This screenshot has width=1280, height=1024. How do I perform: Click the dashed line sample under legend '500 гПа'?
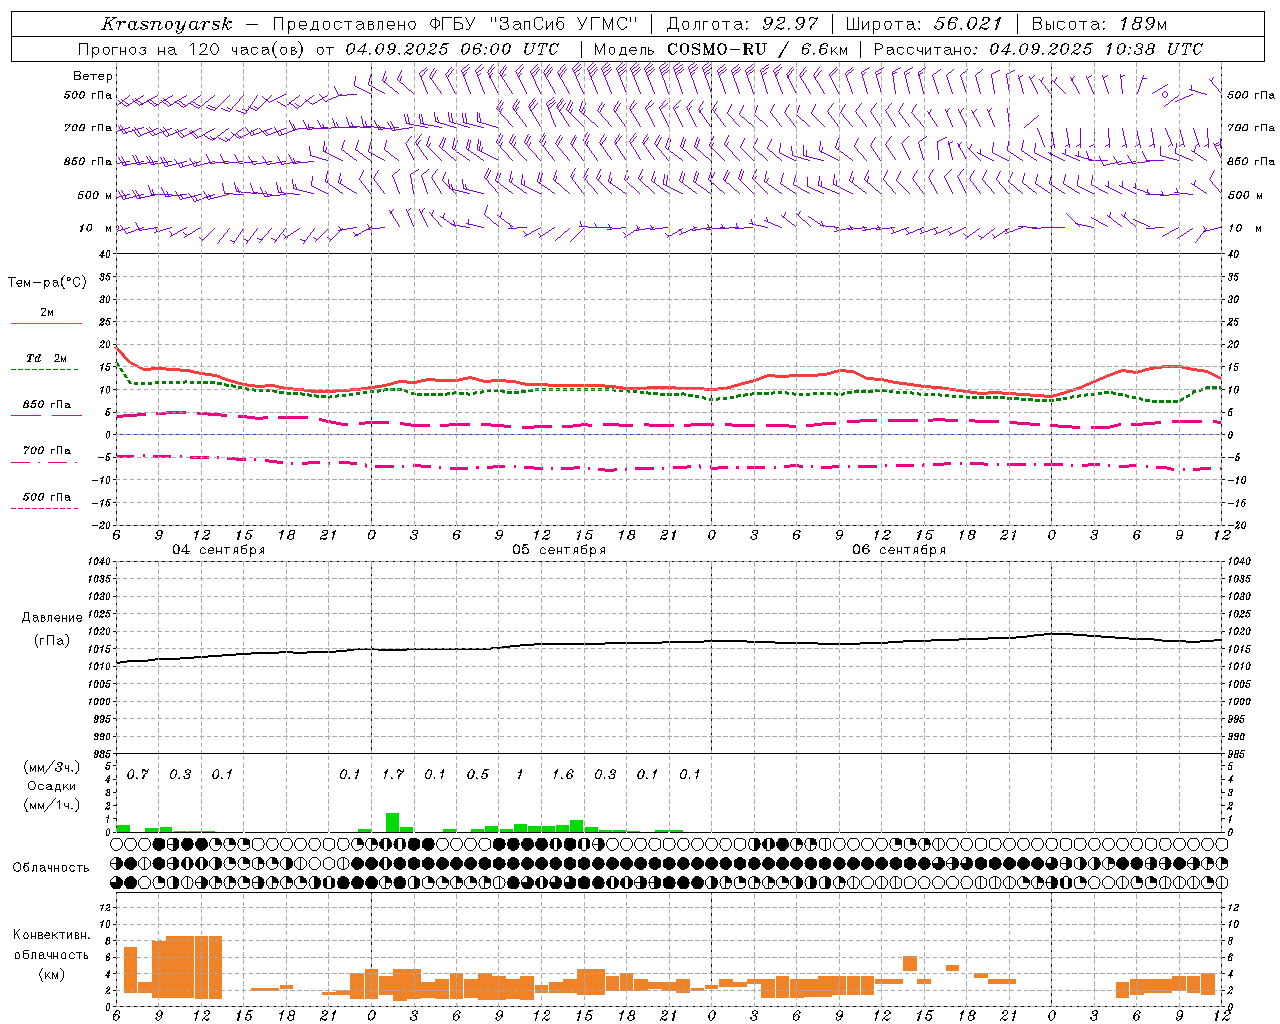45,509
